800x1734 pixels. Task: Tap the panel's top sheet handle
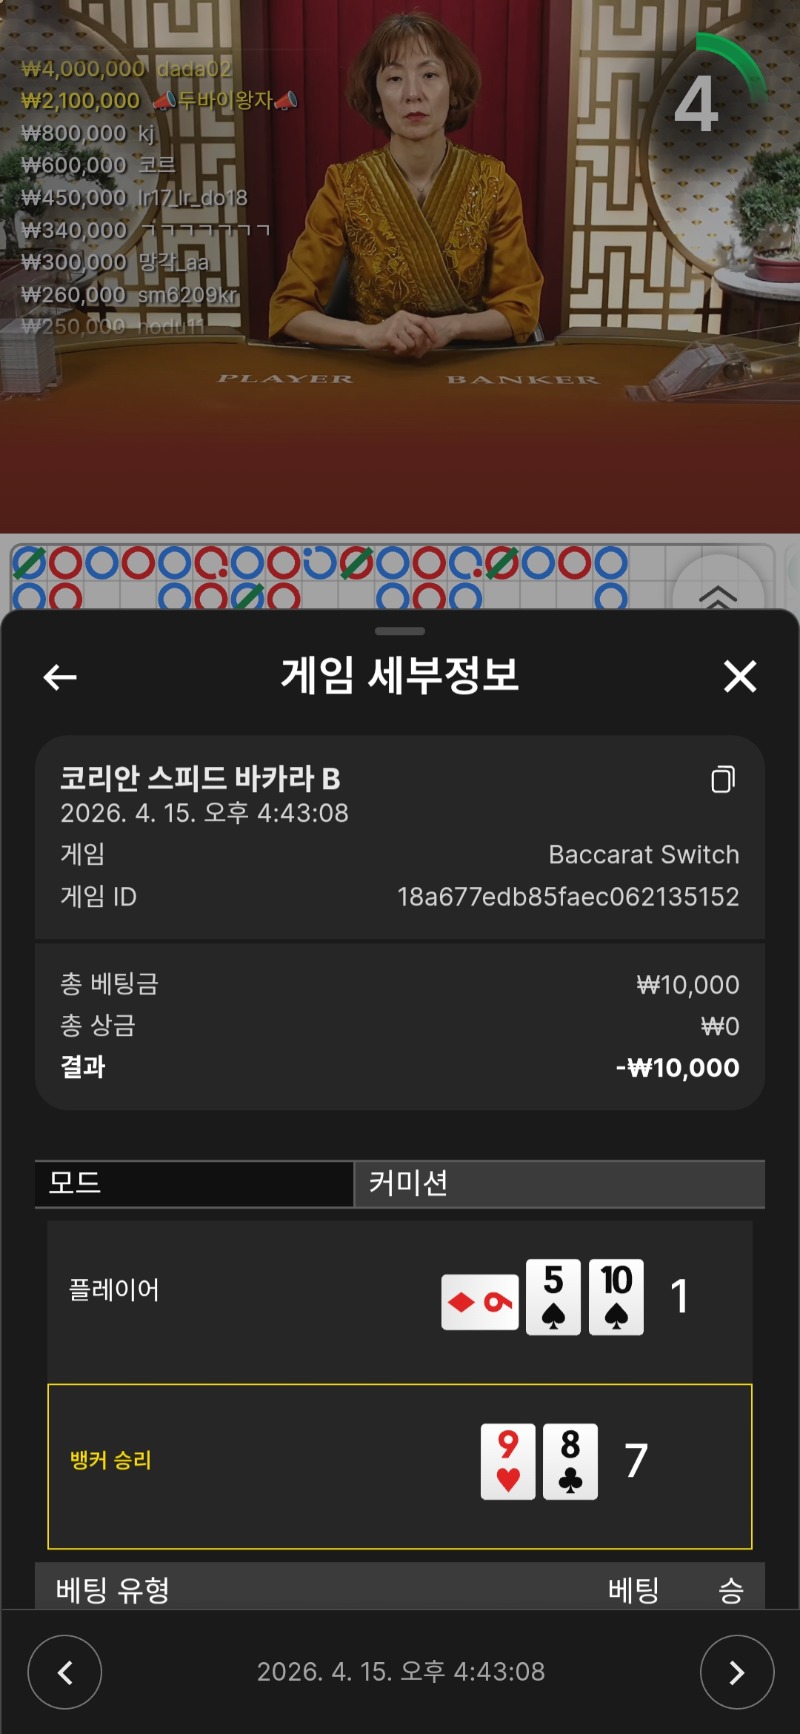tap(400, 631)
